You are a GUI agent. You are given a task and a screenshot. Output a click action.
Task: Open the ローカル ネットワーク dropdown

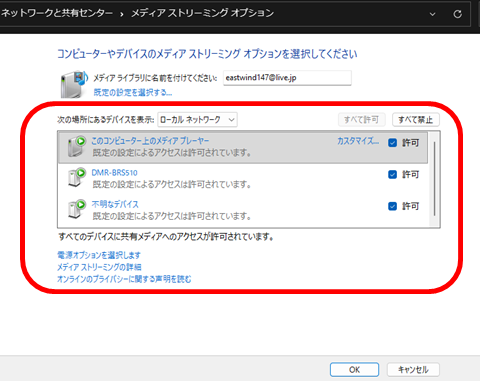pos(197,120)
